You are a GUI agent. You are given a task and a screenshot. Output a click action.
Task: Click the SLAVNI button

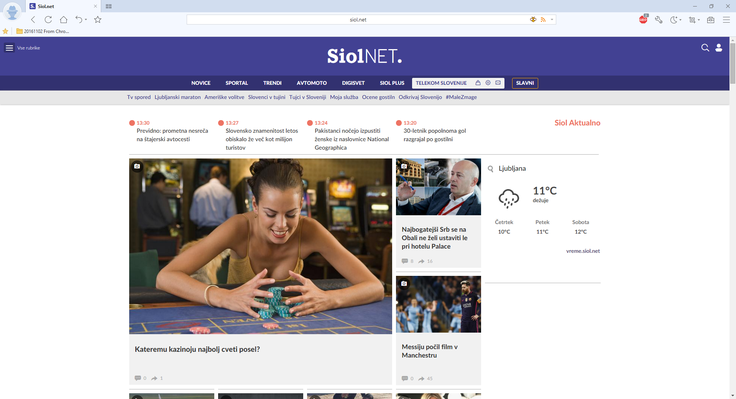(525, 83)
